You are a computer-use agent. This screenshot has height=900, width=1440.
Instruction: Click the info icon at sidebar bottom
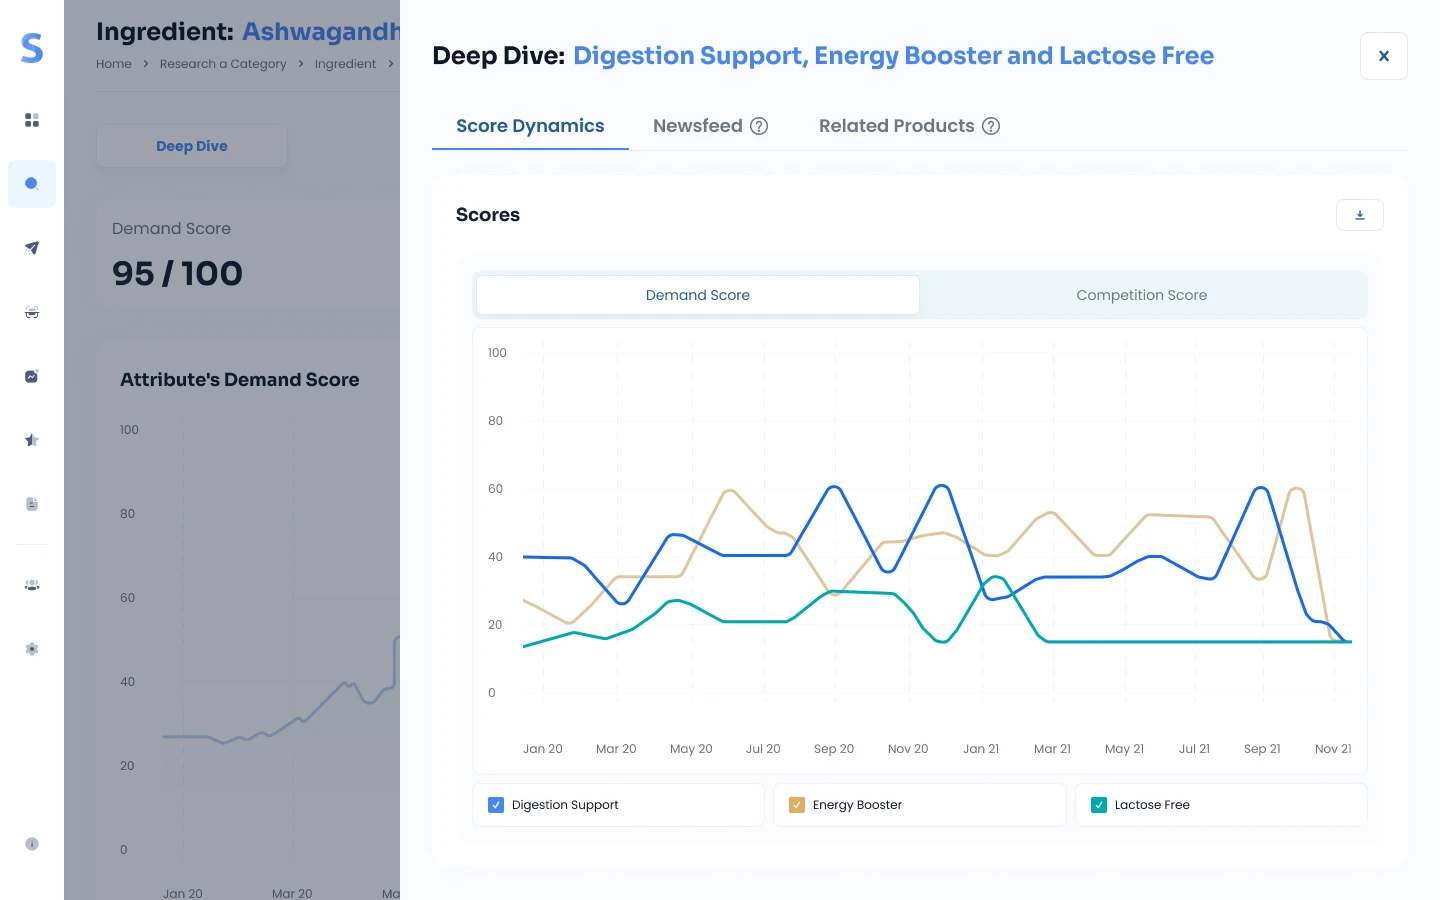tap(32, 844)
